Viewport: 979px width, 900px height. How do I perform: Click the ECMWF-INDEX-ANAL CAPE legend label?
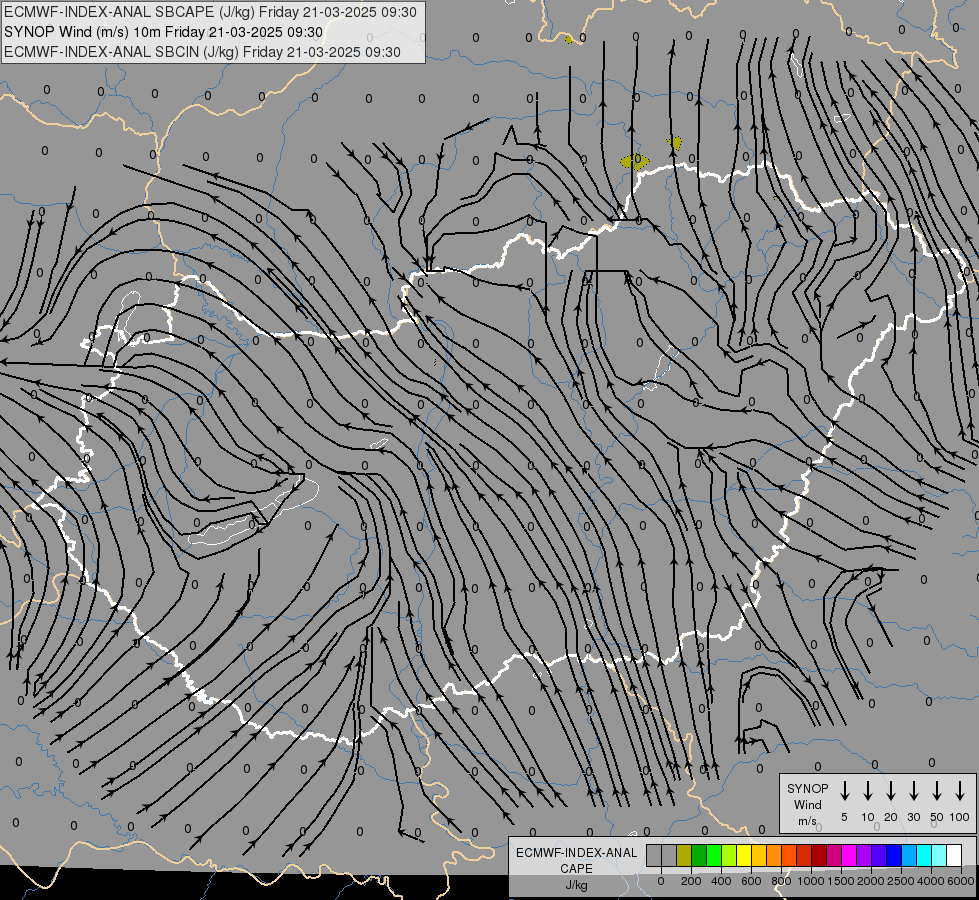pyautogui.click(x=576, y=860)
